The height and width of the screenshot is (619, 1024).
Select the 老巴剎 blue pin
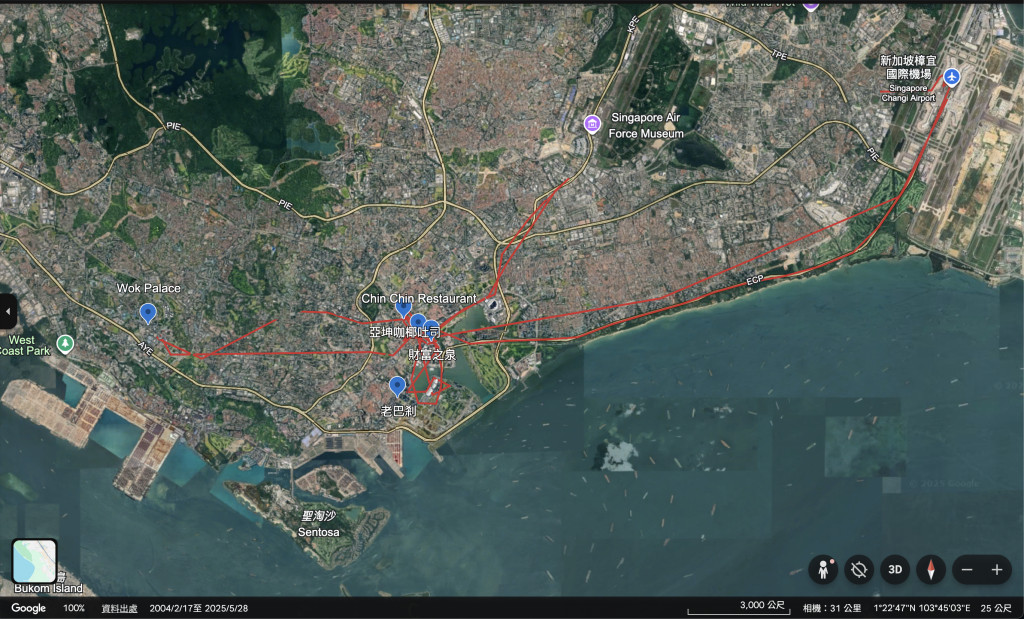(x=398, y=386)
